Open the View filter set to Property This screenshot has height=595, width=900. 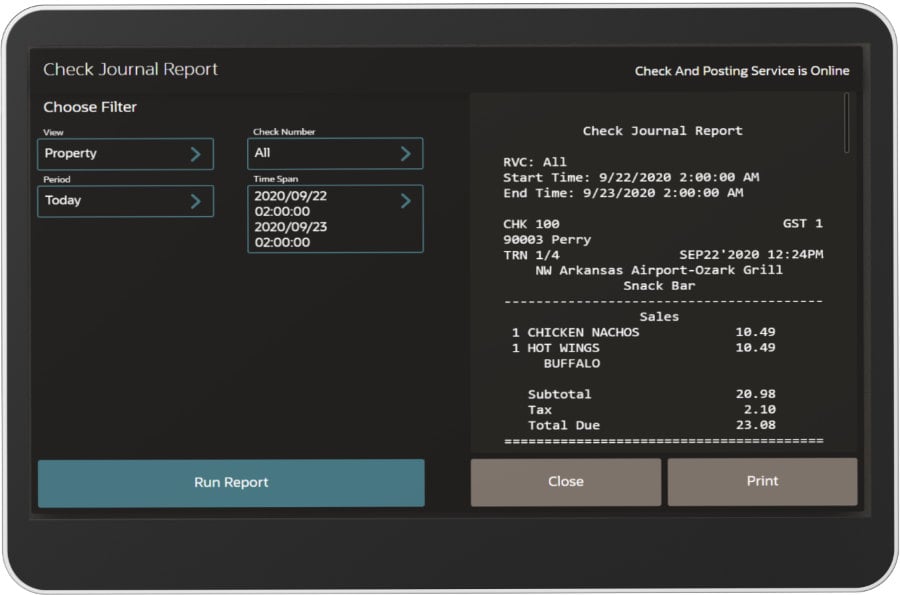(x=125, y=154)
